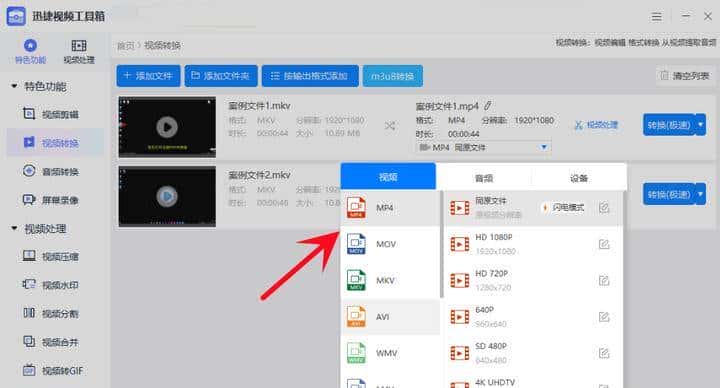Switch to the 音频 format tab

click(x=484, y=178)
